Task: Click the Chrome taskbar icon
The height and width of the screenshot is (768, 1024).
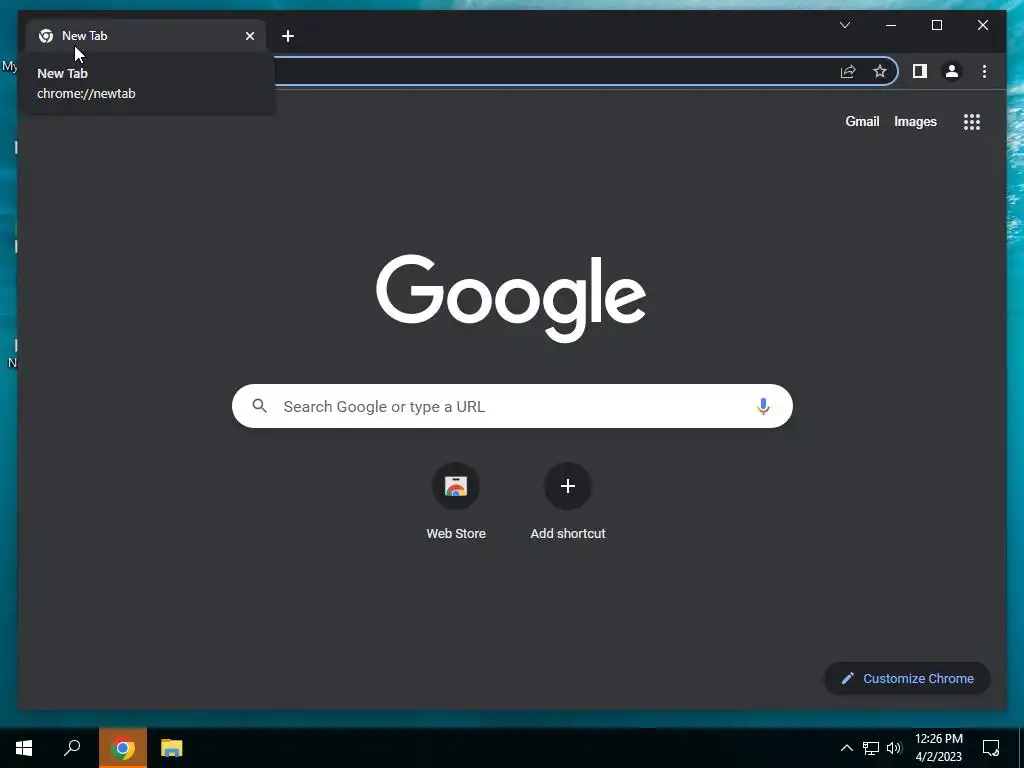Action: [x=123, y=748]
